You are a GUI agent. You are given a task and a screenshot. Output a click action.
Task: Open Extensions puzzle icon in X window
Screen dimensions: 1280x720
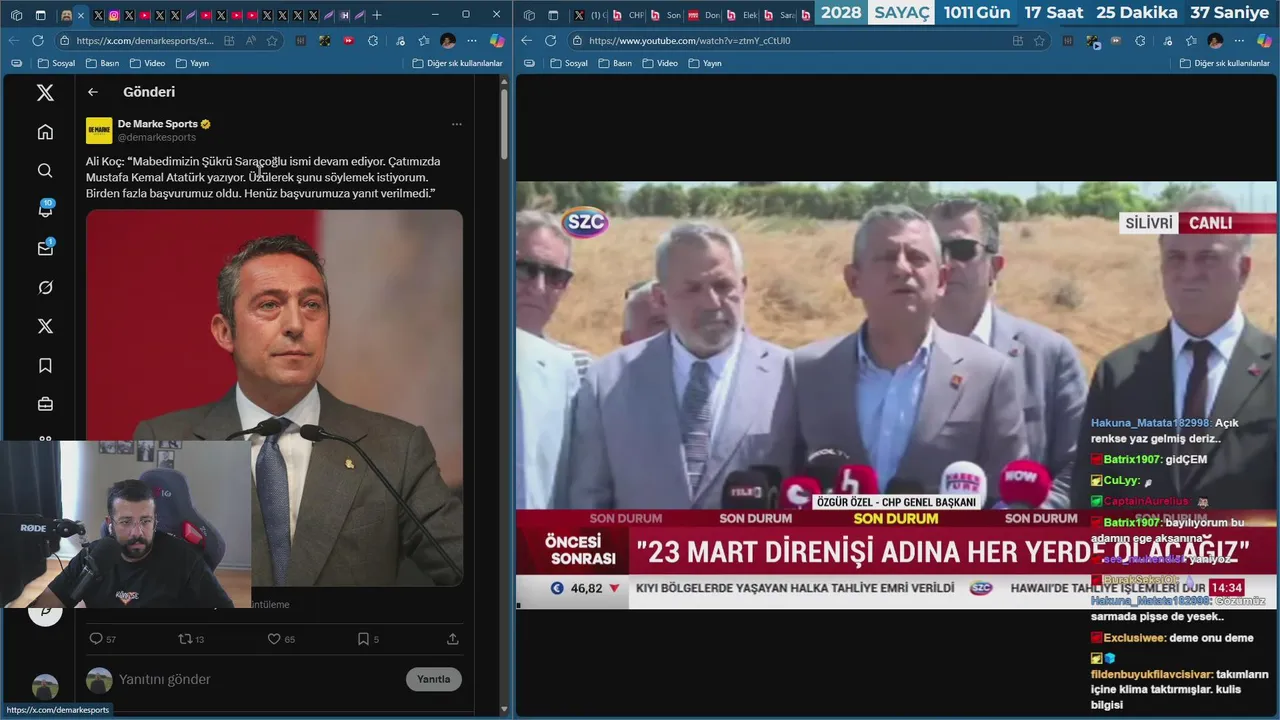click(x=373, y=41)
